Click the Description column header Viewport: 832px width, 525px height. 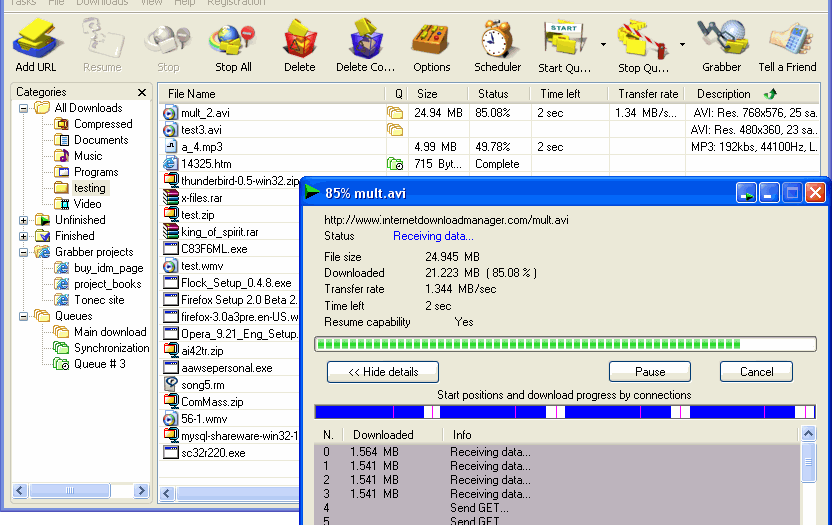pyautogui.click(x=723, y=94)
